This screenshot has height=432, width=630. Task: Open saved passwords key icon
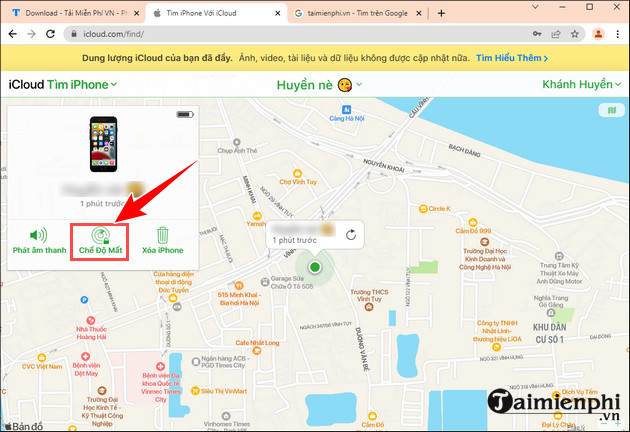point(537,34)
